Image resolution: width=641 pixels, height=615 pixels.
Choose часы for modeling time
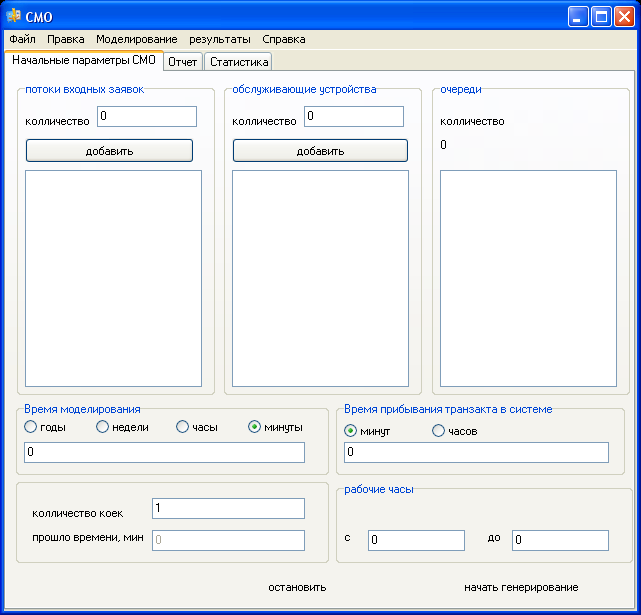[x=183, y=427]
